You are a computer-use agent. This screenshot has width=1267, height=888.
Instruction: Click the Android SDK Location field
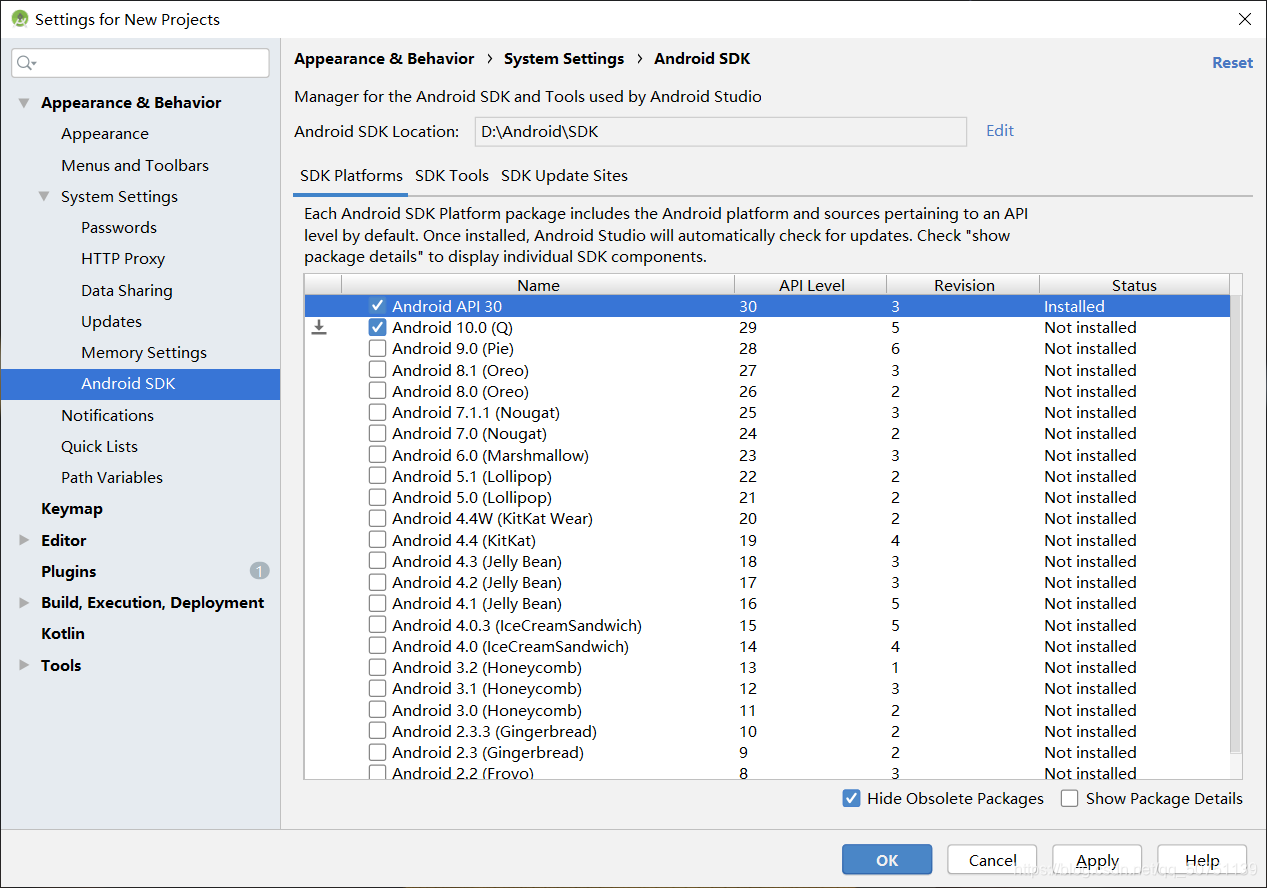point(719,131)
